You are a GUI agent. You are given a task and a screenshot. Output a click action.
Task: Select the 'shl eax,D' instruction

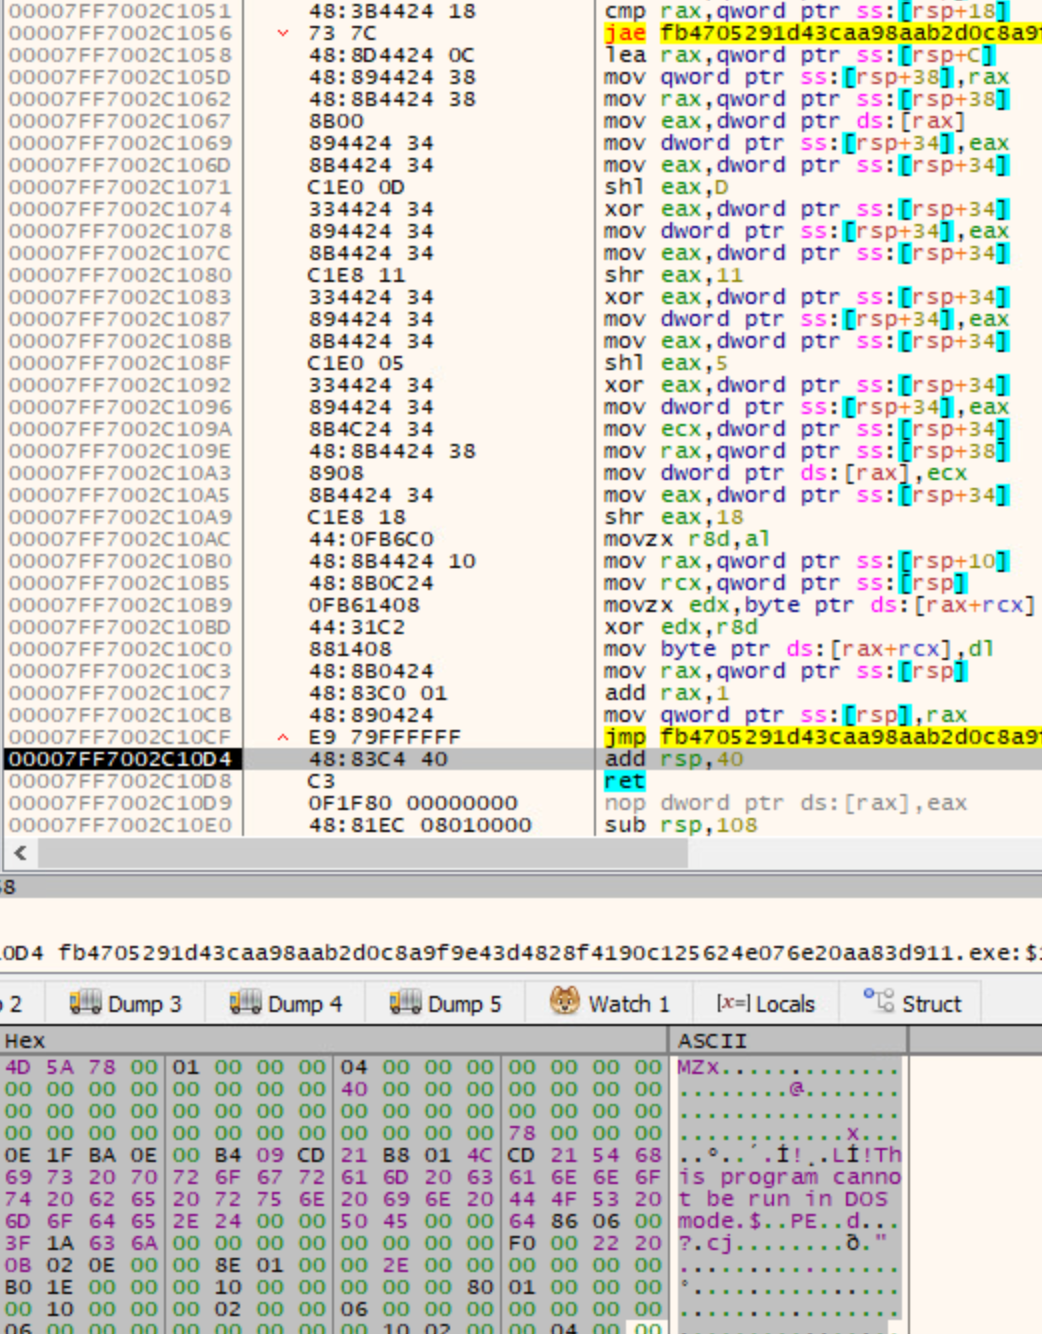(x=667, y=187)
